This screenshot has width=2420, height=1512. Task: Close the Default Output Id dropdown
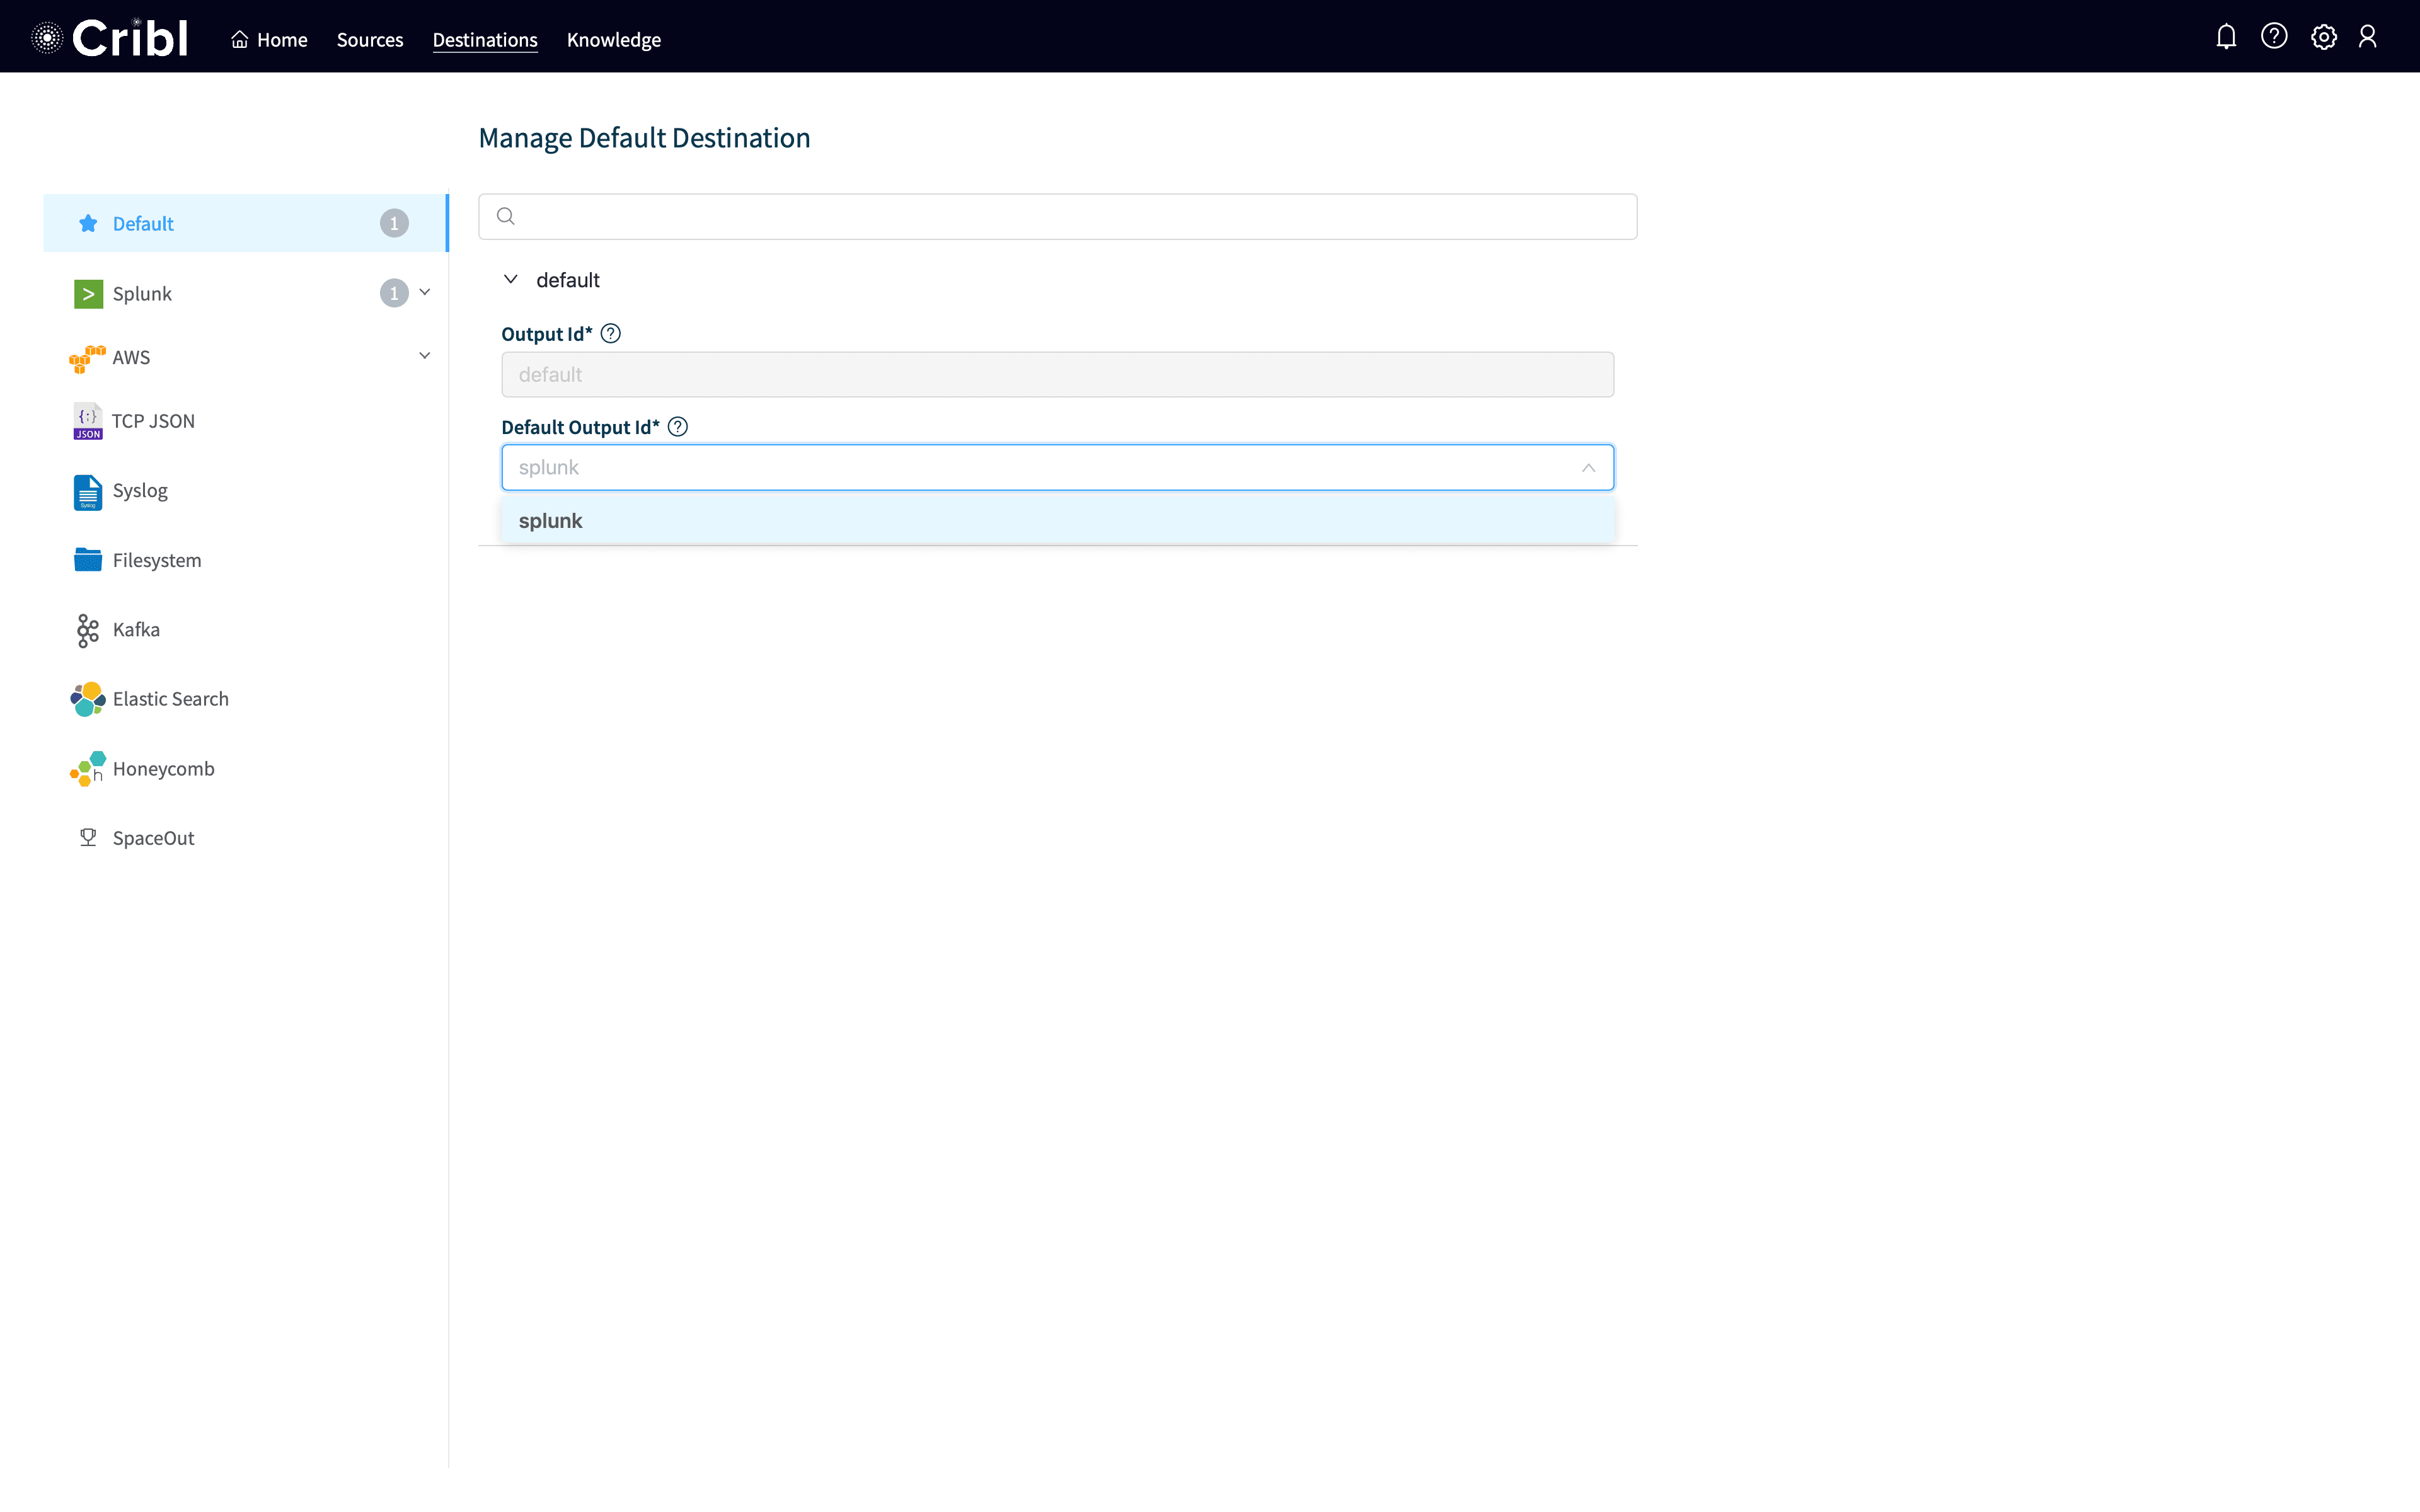tap(1588, 468)
